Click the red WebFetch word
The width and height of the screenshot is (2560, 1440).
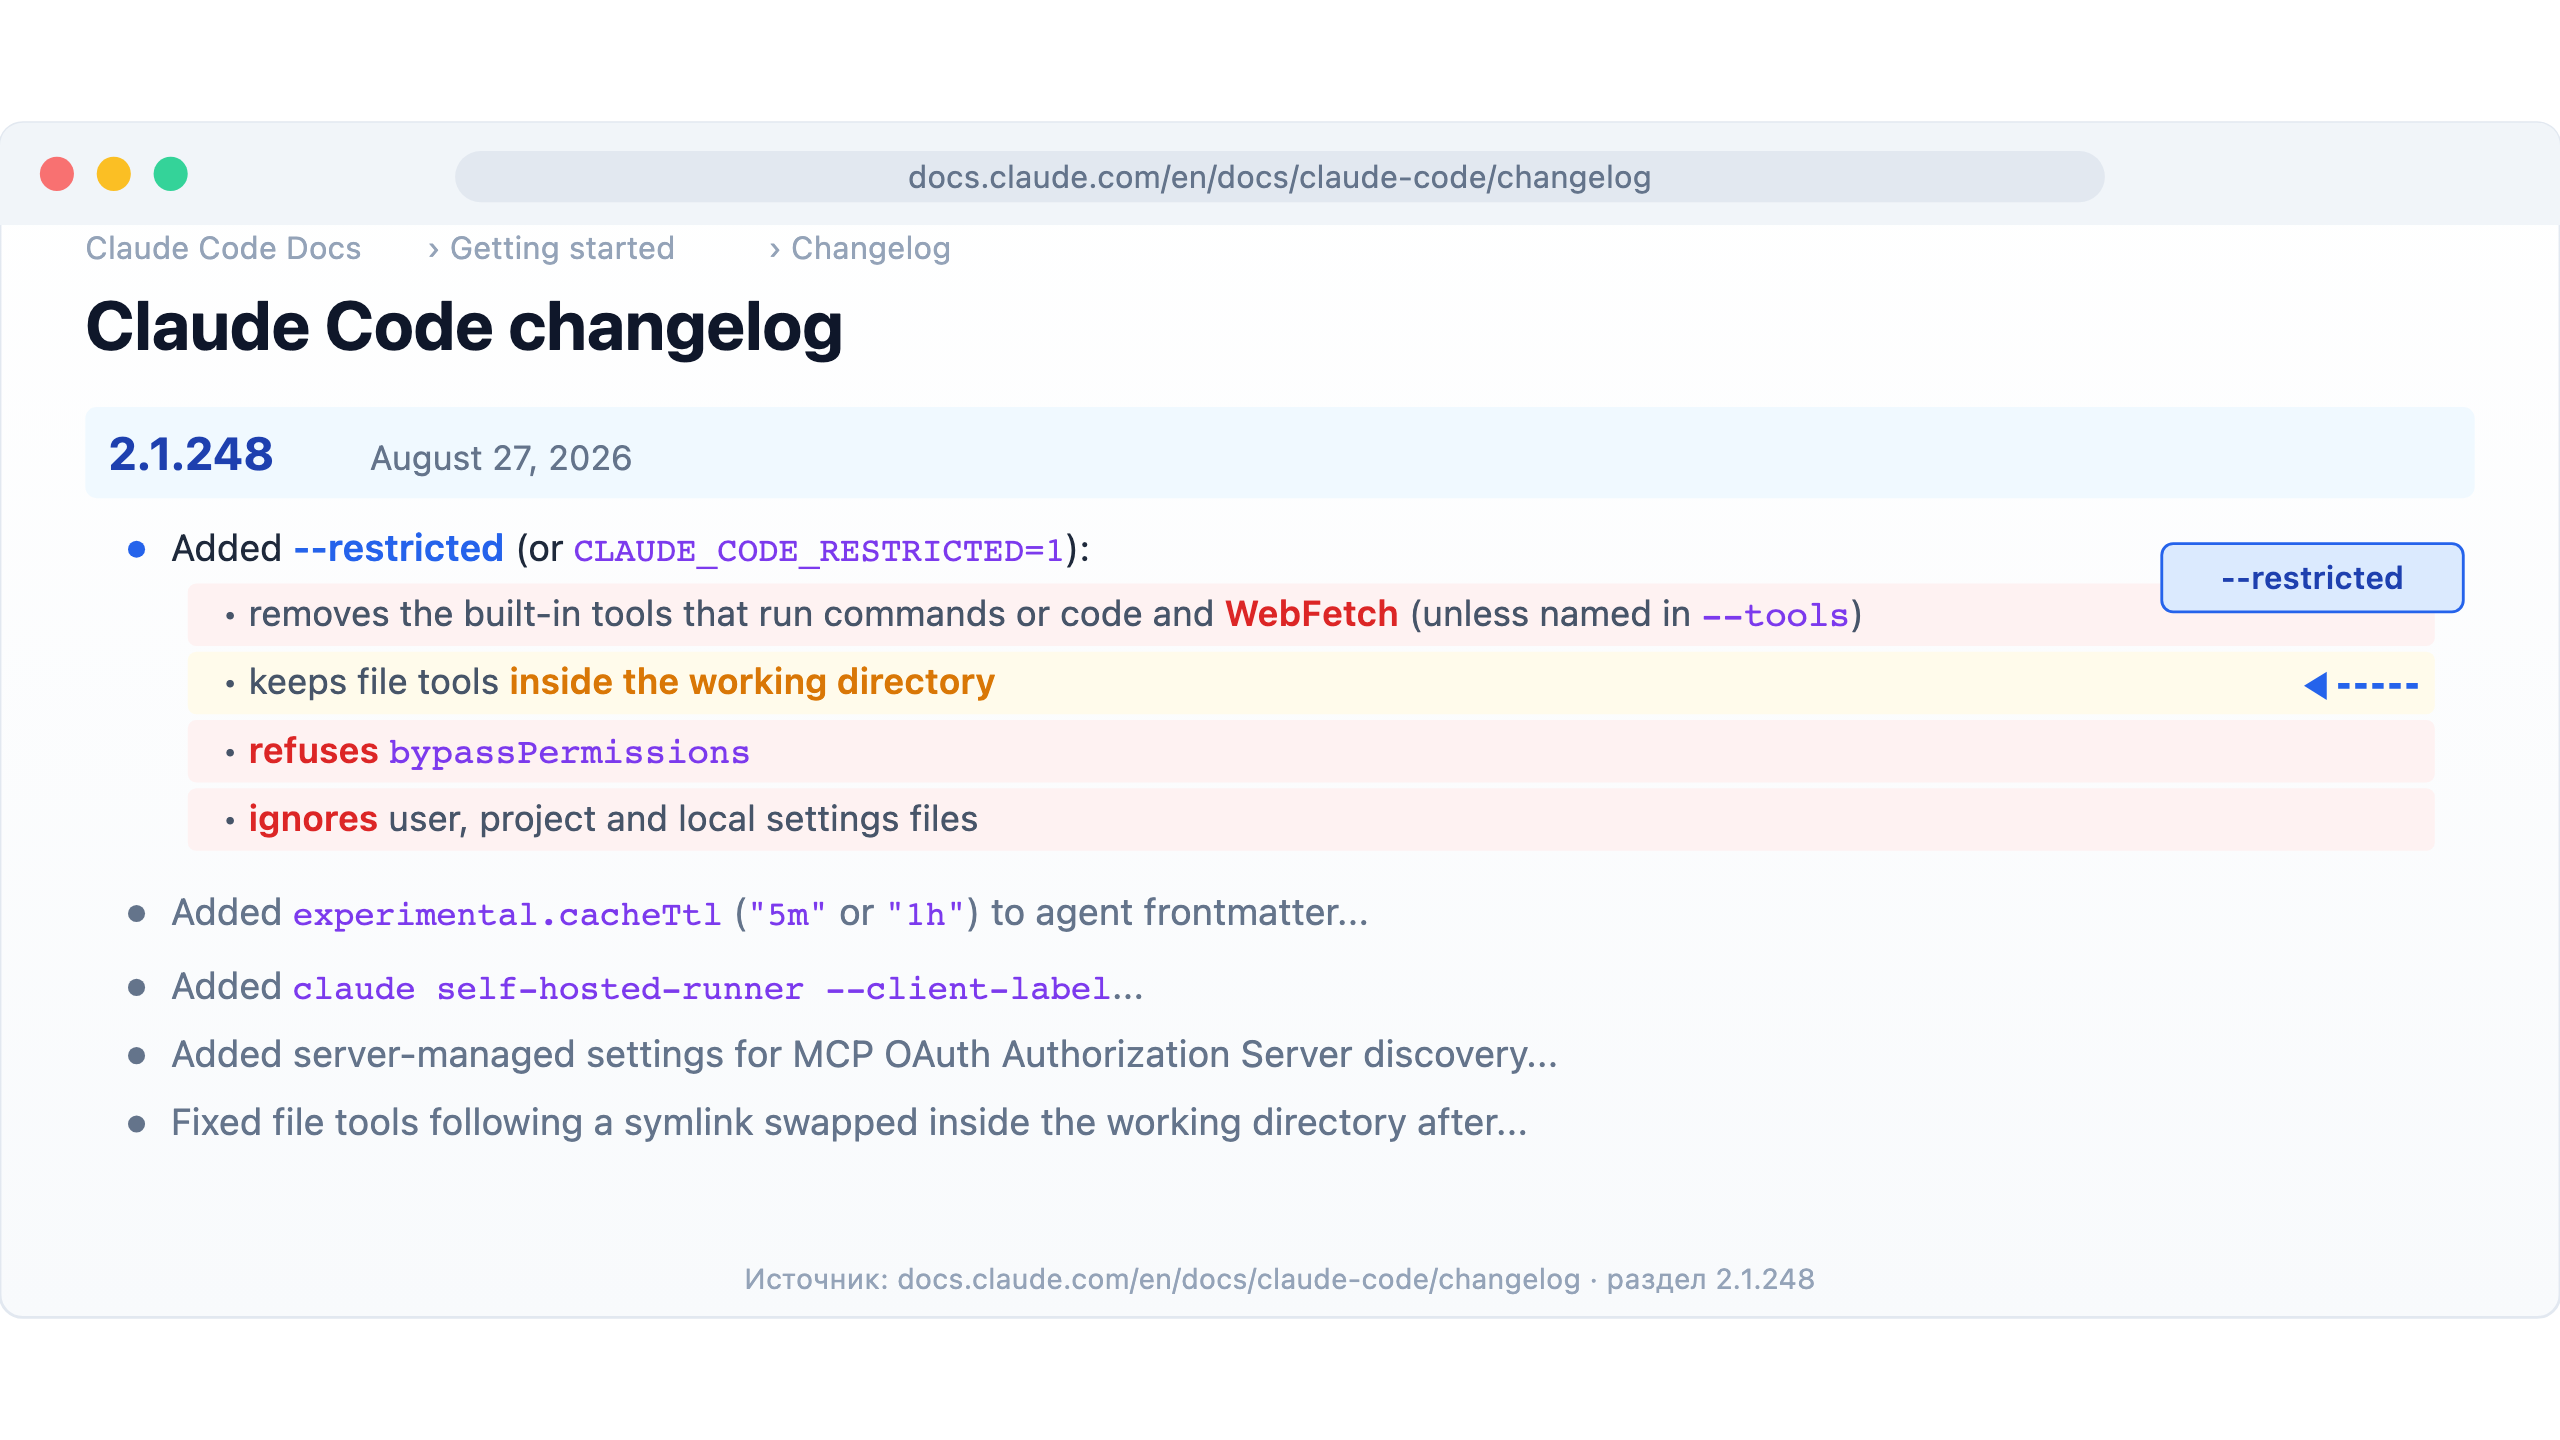1311,614
